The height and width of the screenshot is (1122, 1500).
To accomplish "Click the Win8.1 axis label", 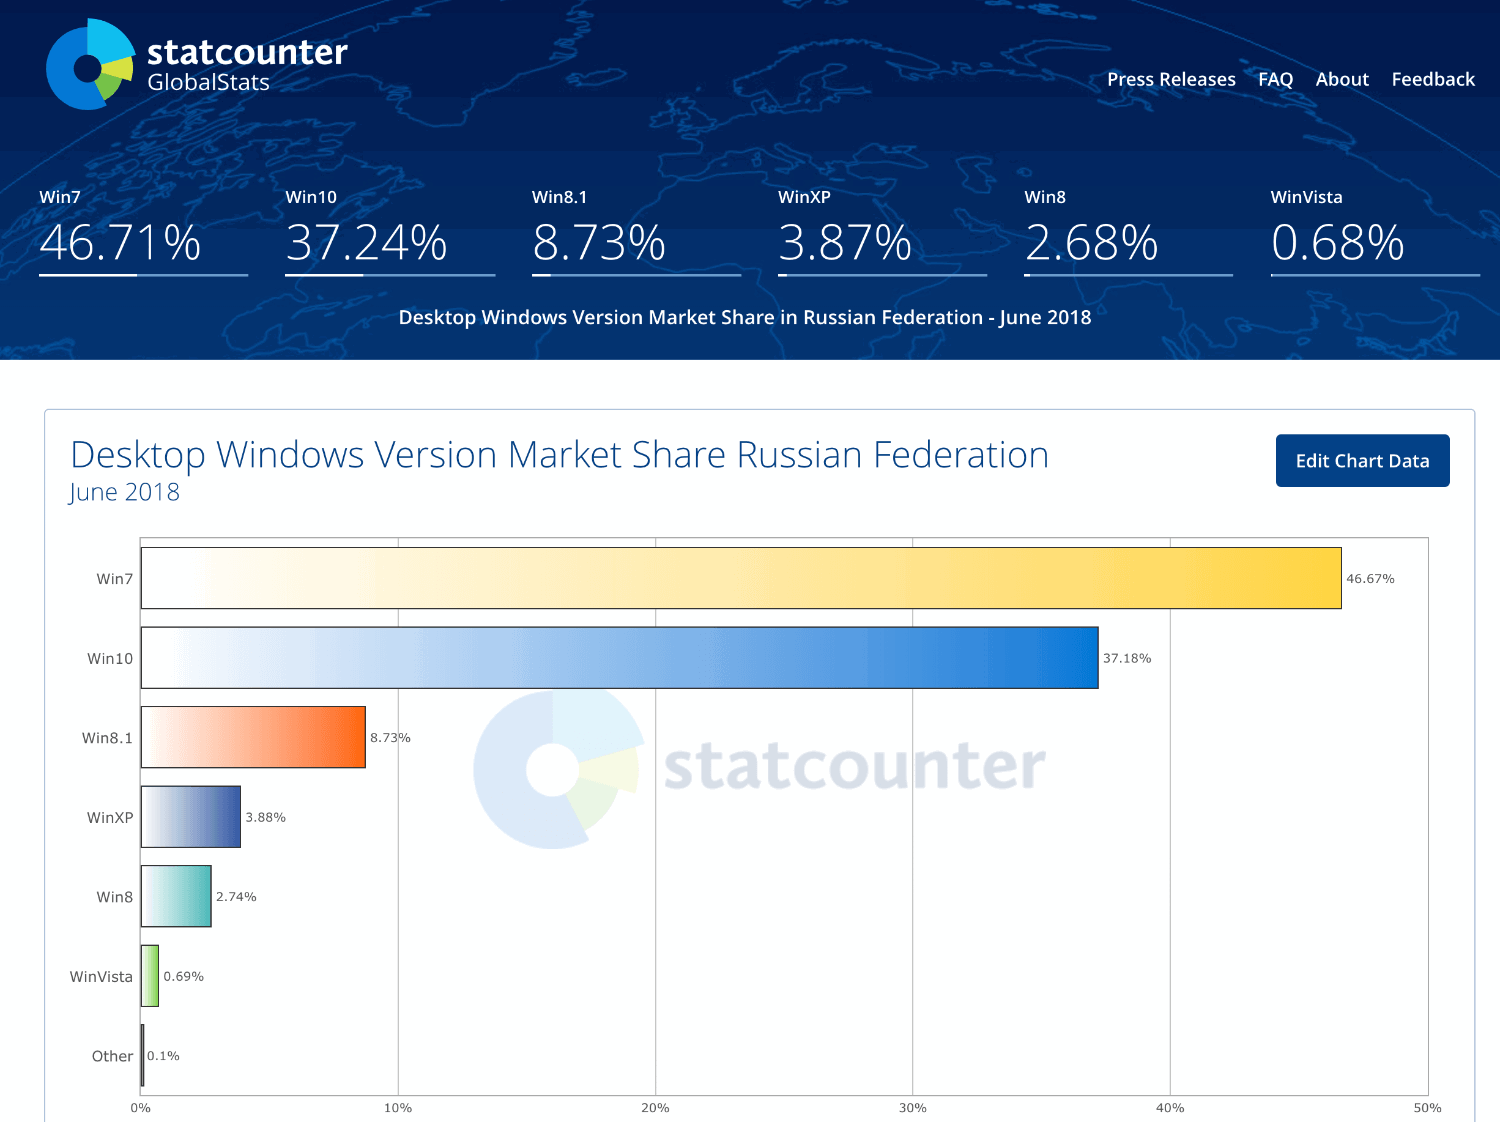I will tap(106, 737).
